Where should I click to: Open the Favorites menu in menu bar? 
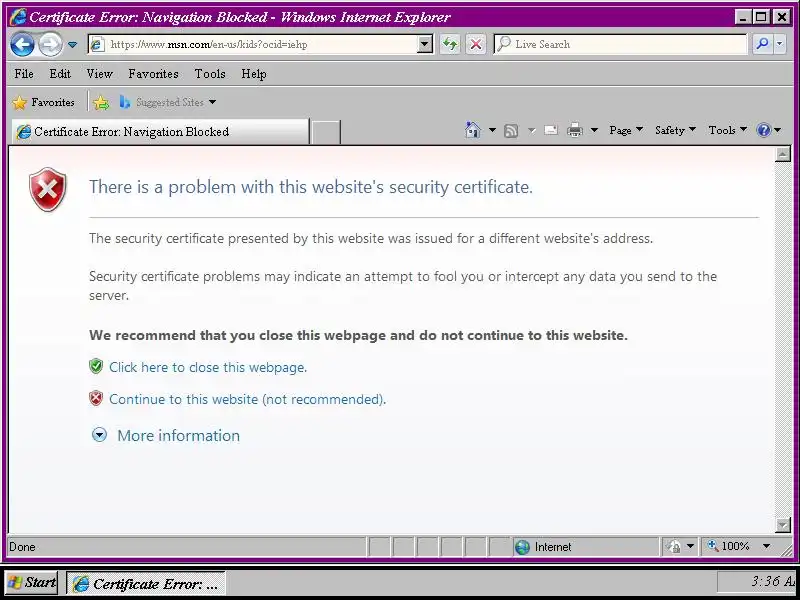153,74
